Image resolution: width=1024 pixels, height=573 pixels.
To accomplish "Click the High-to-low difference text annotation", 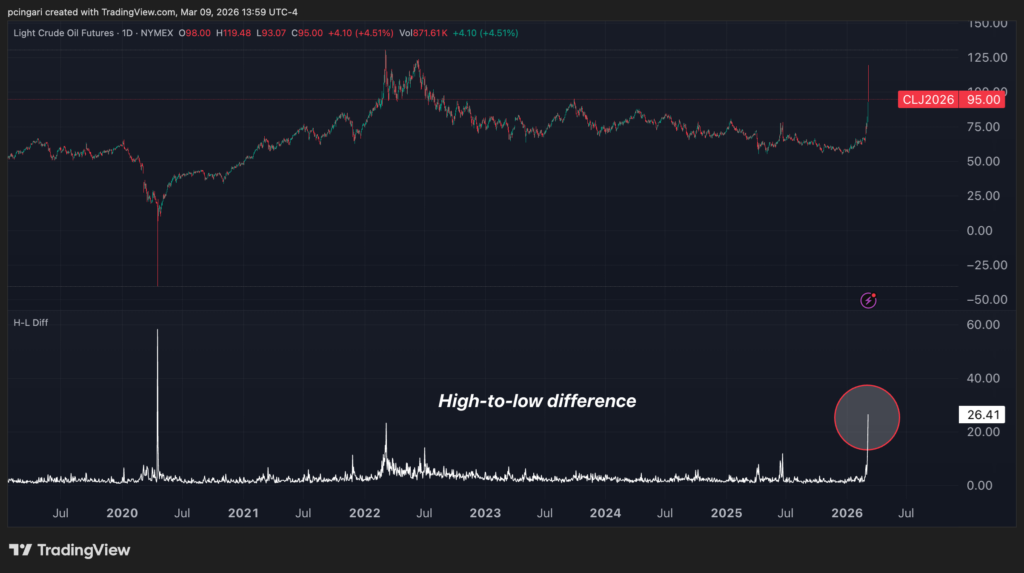I will pos(537,401).
